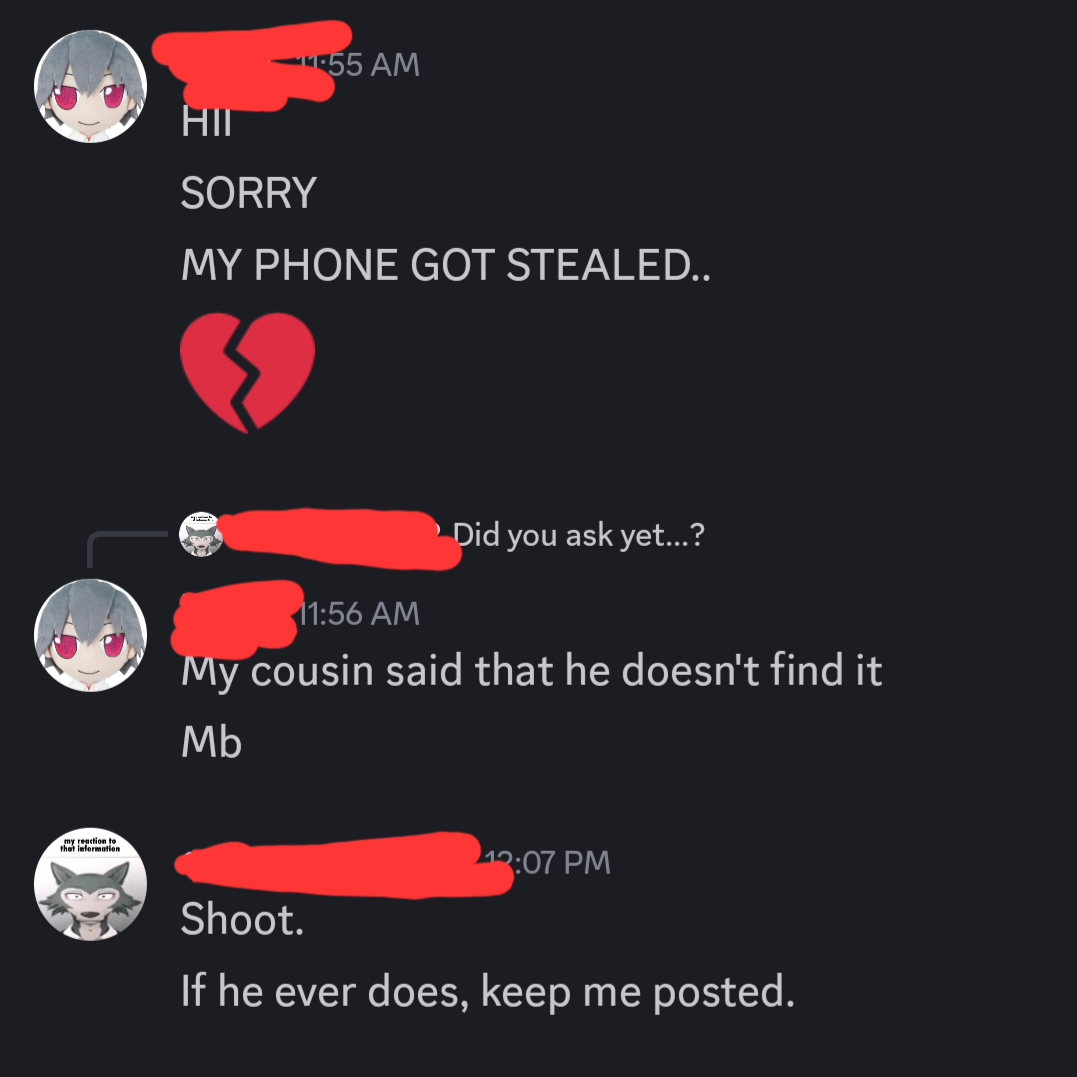This screenshot has height=1077, width=1077.
Task: Select the redacted username beside 11:56 AM
Action: pyautogui.click(x=237, y=618)
